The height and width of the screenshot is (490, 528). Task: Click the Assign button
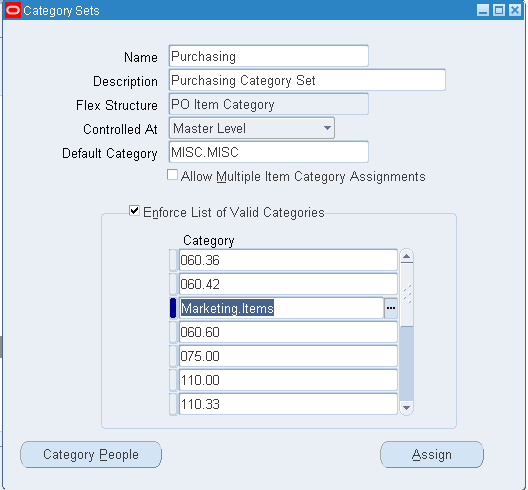[432, 455]
